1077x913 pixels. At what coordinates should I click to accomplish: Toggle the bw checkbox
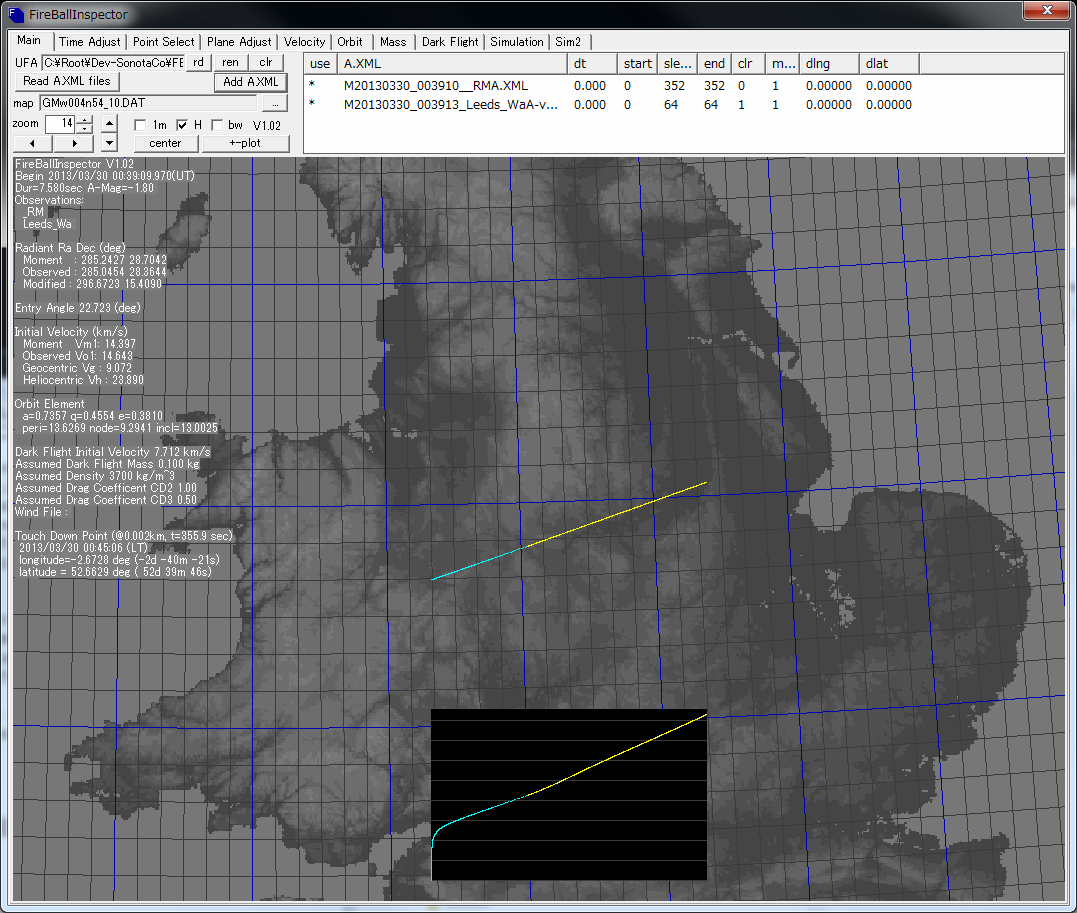(x=217, y=125)
